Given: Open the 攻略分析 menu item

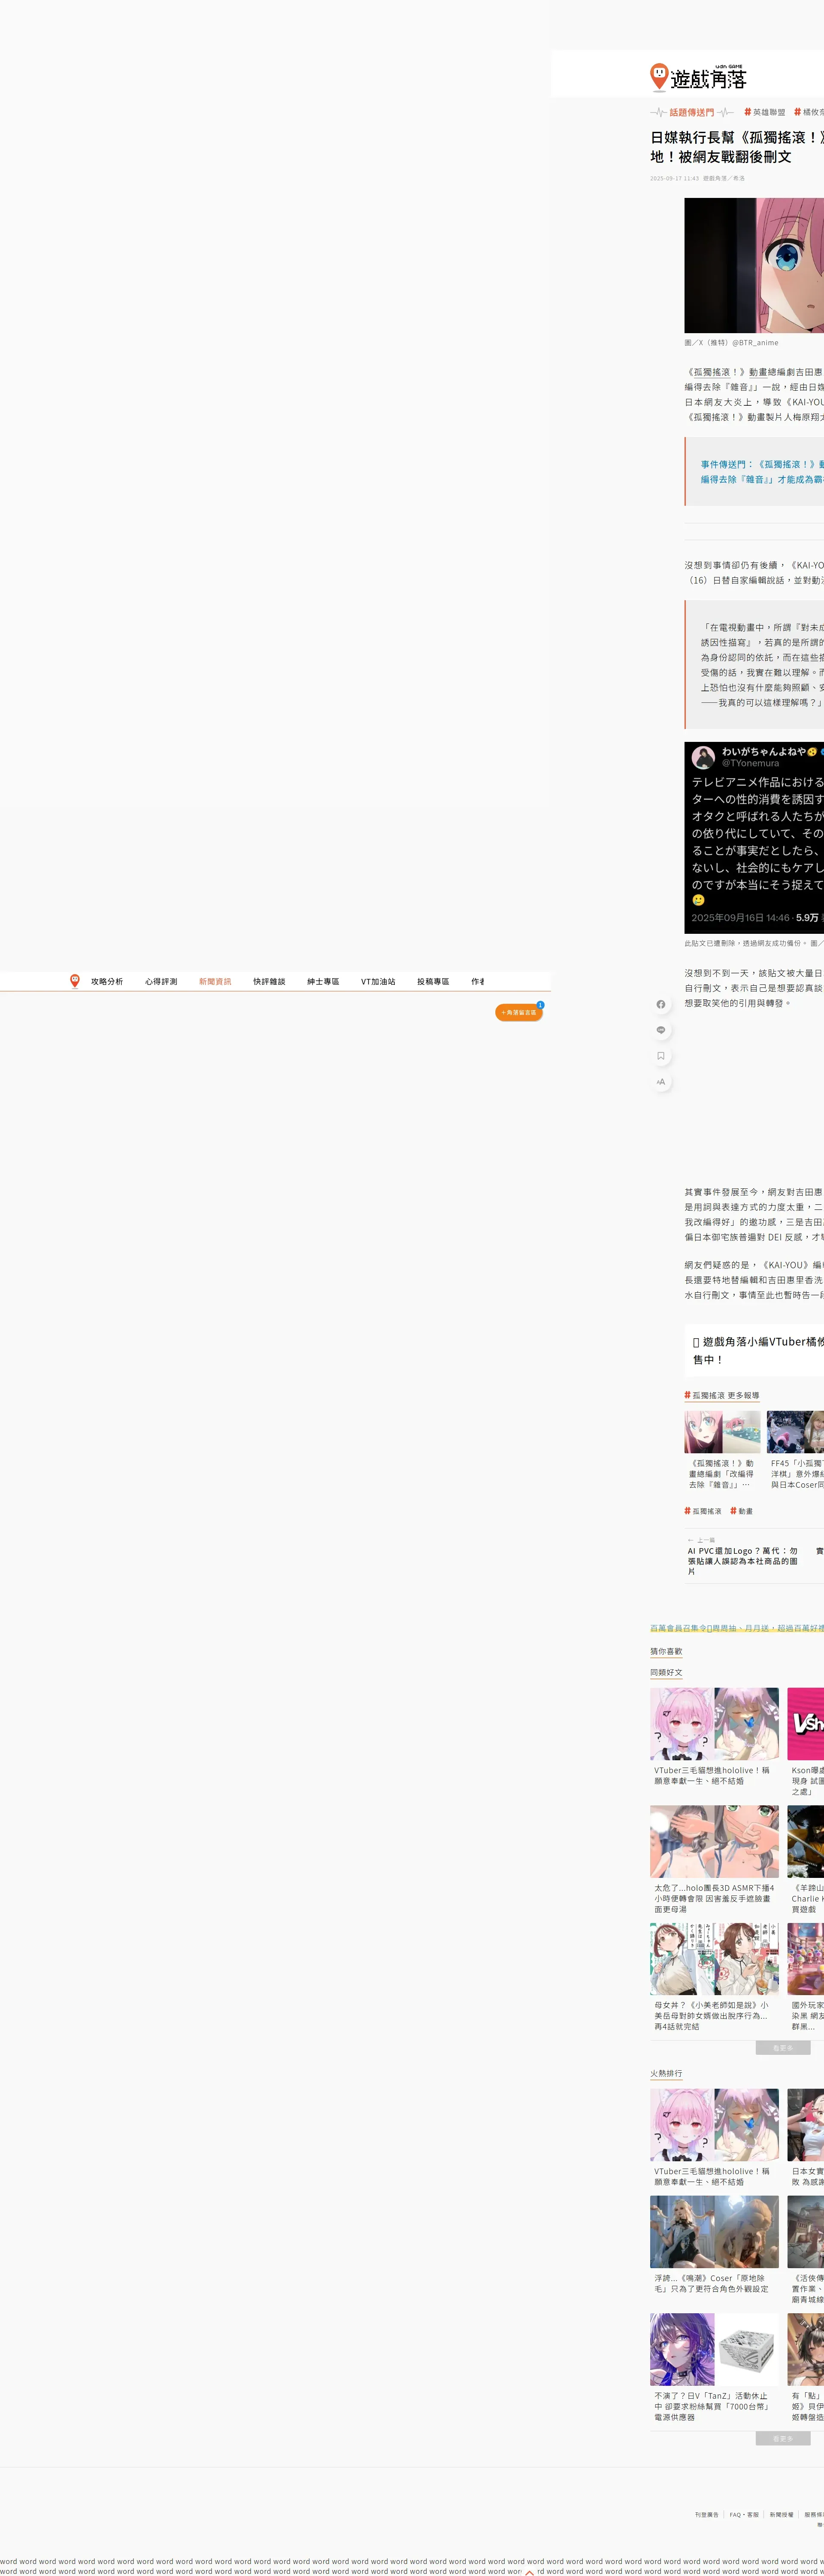Looking at the screenshot, I should [107, 982].
